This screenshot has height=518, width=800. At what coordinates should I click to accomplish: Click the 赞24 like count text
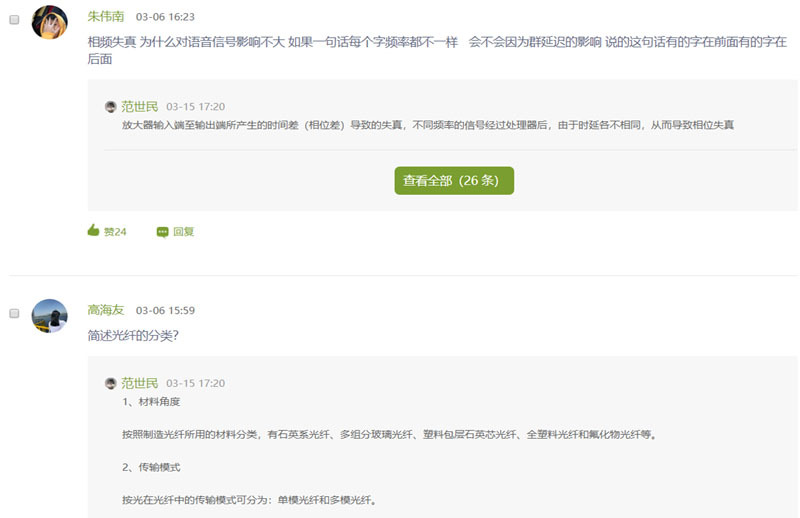115,232
